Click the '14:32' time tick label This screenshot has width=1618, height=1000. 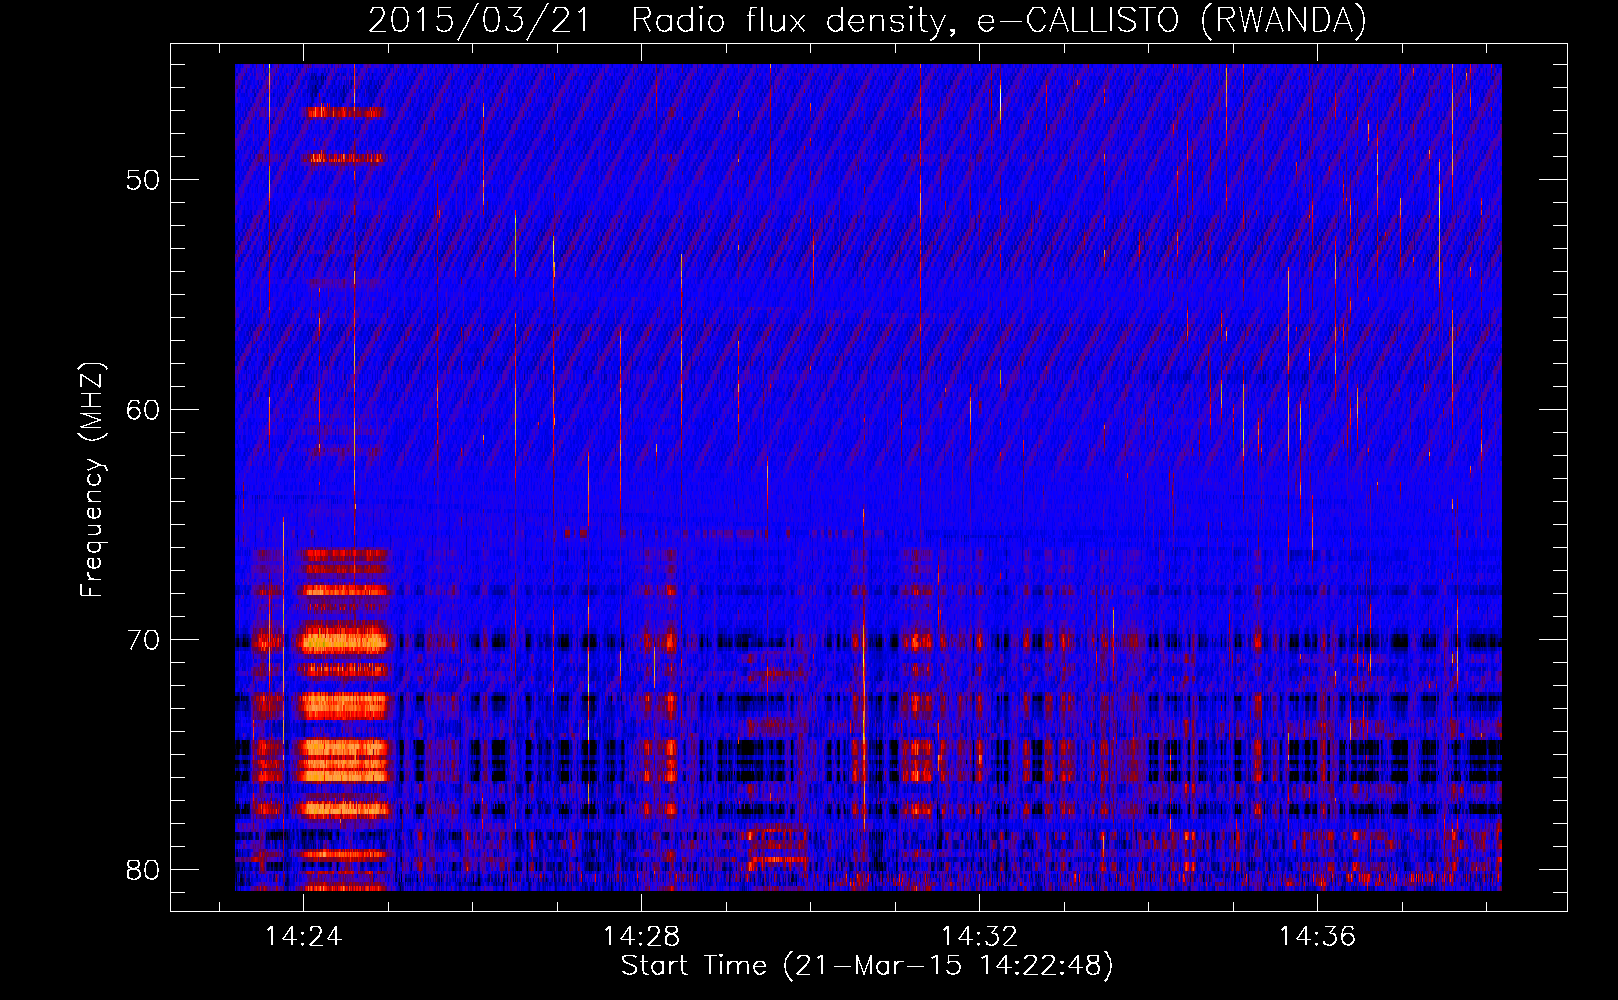(979, 936)
